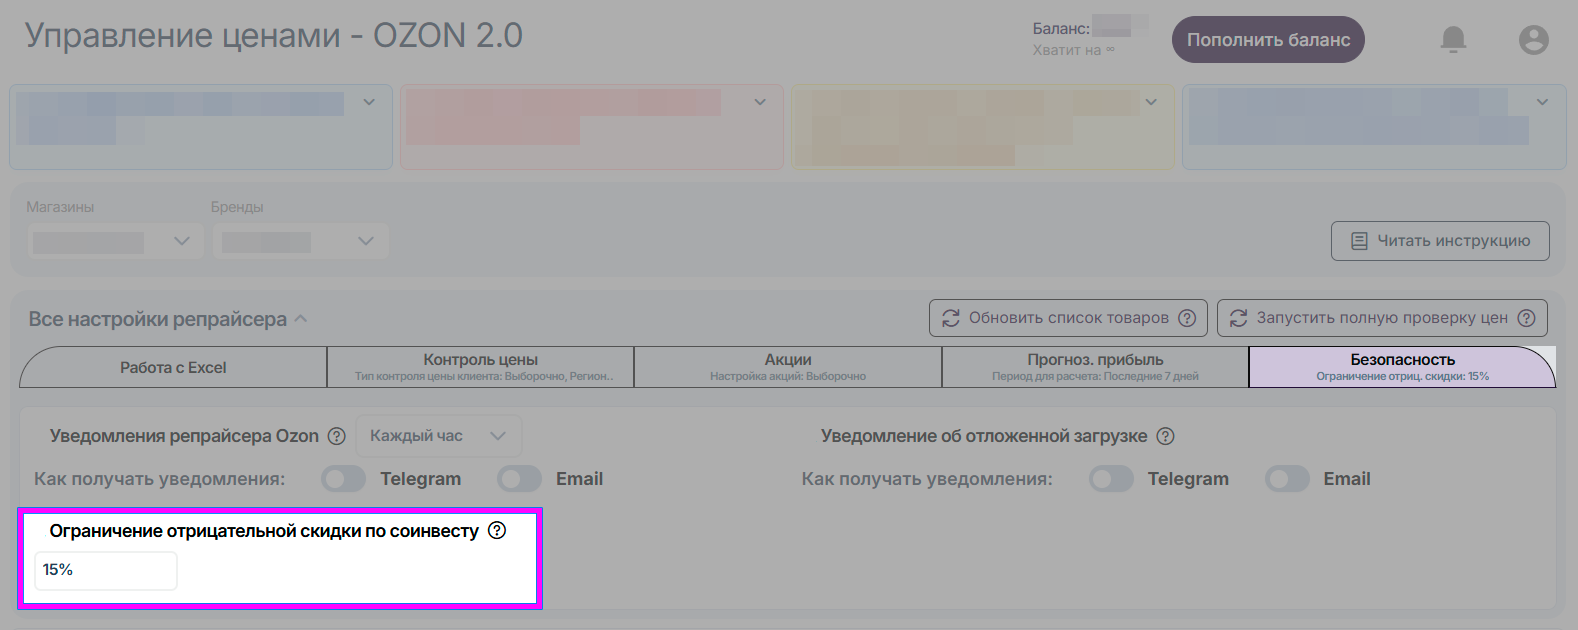Image resolution: width=1578 pixels, height=630 pixels.
Task: Click the Баланс label
Action: 1061,29
